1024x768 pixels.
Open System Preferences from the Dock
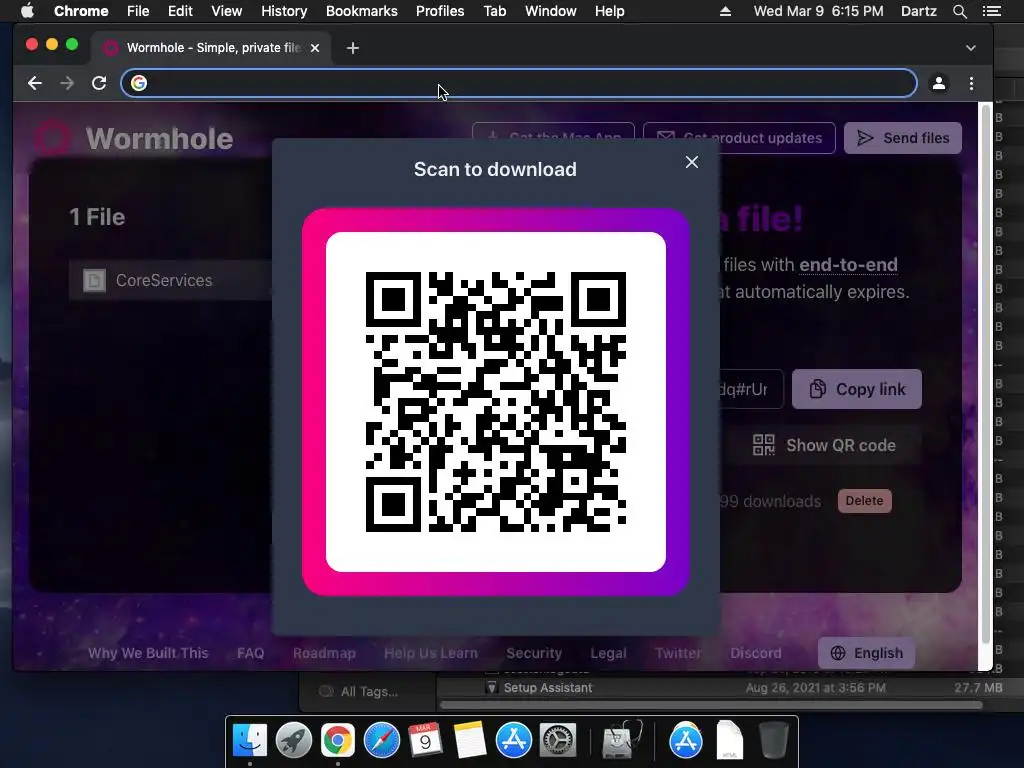tap(557, 740)
